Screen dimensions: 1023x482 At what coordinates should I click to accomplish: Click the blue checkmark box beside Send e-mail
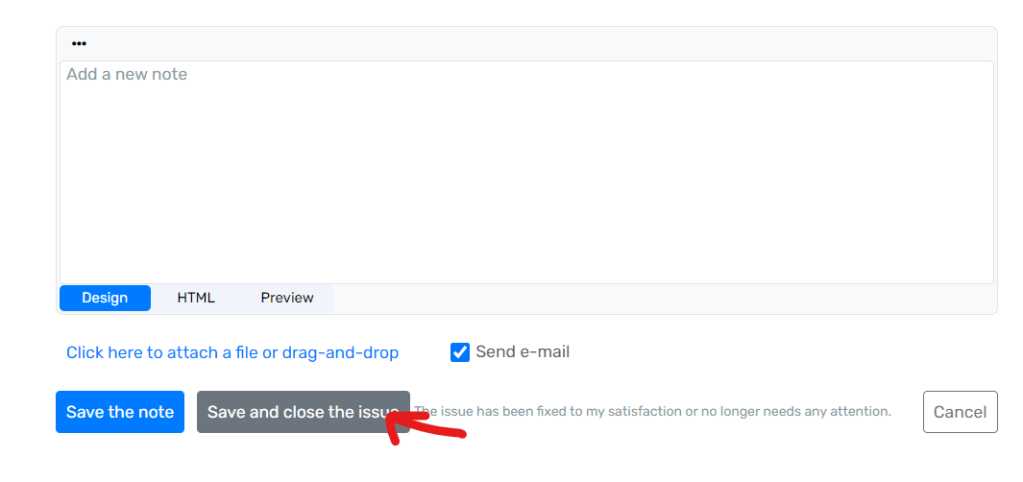(x=460, y=353)
